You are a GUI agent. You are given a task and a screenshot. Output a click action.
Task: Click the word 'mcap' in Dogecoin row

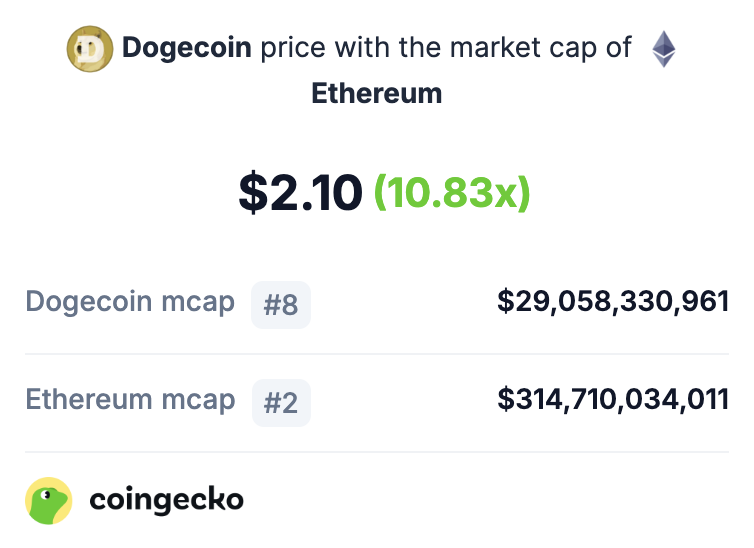coord(198,304)
